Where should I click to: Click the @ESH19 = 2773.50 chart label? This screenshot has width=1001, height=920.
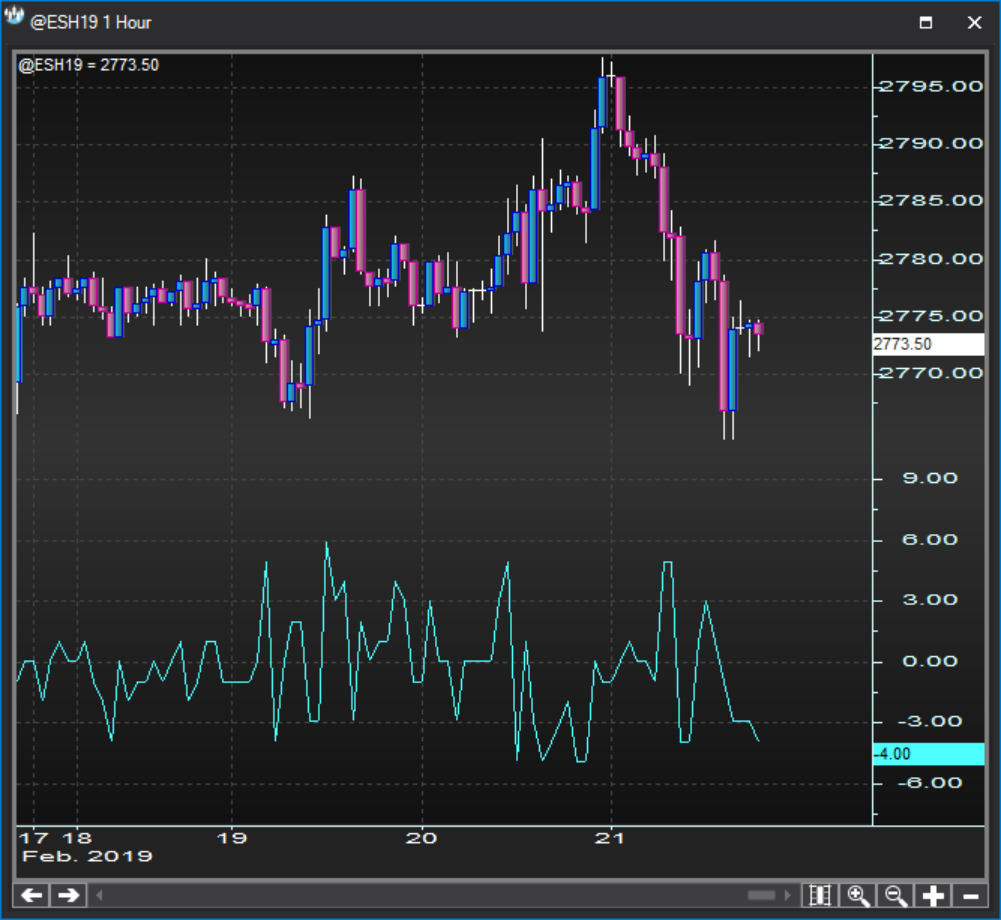tap(89, 65)
